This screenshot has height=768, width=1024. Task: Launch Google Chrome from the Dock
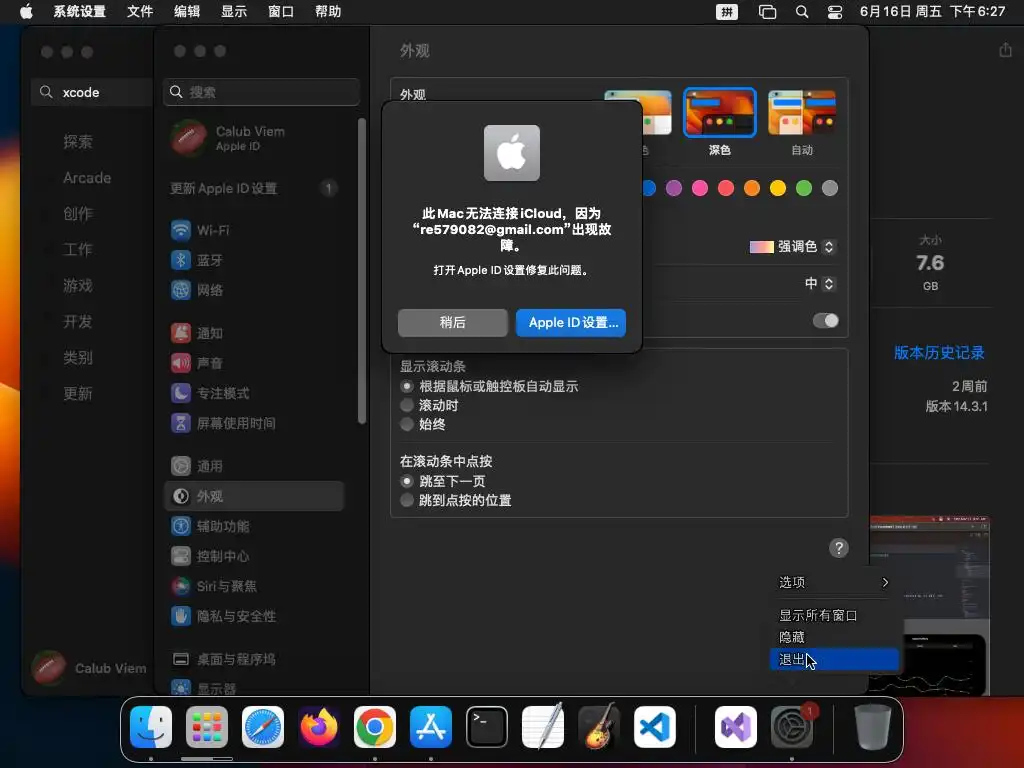pyautogui.click(x=375, y=727)
